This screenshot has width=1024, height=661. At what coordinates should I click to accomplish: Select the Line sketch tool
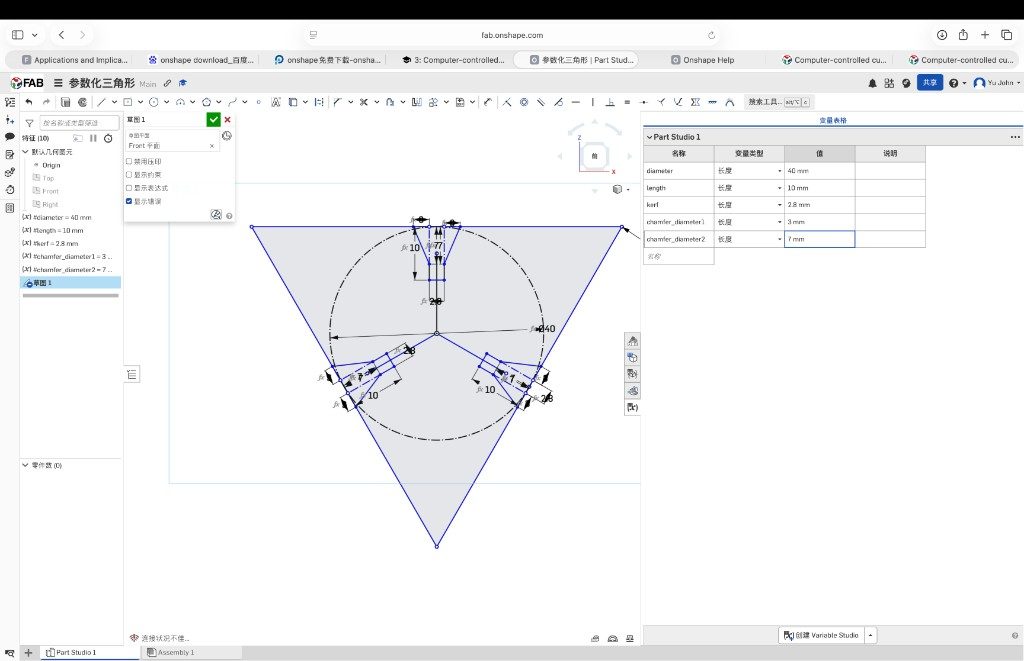[x=102, y=102]
